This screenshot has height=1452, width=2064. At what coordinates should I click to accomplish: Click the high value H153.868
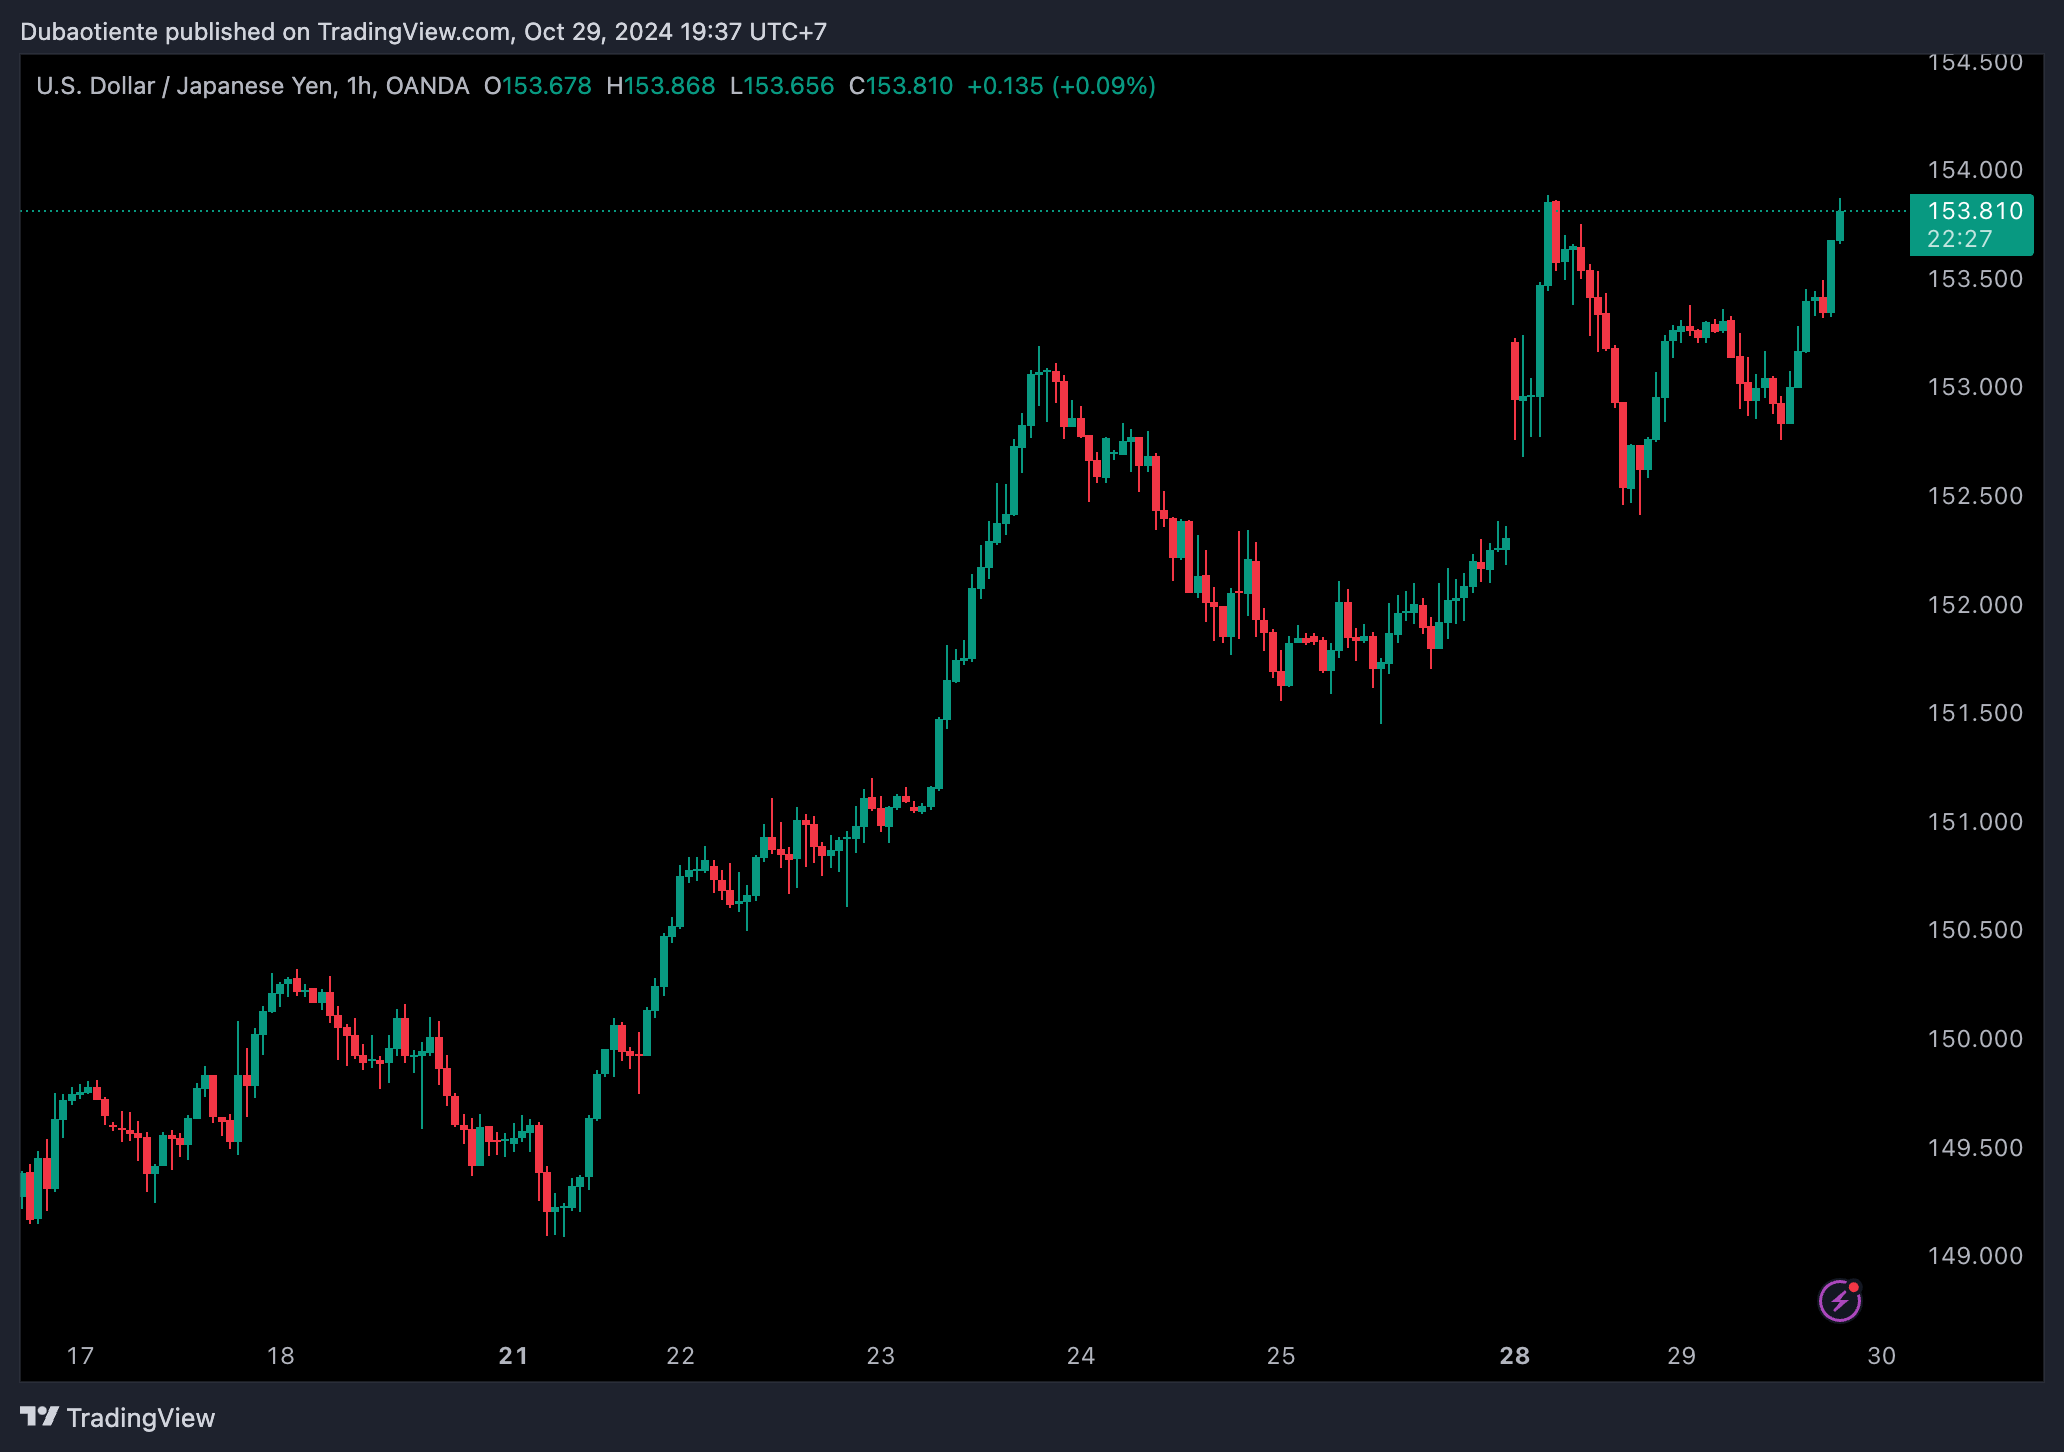point(661,86)
